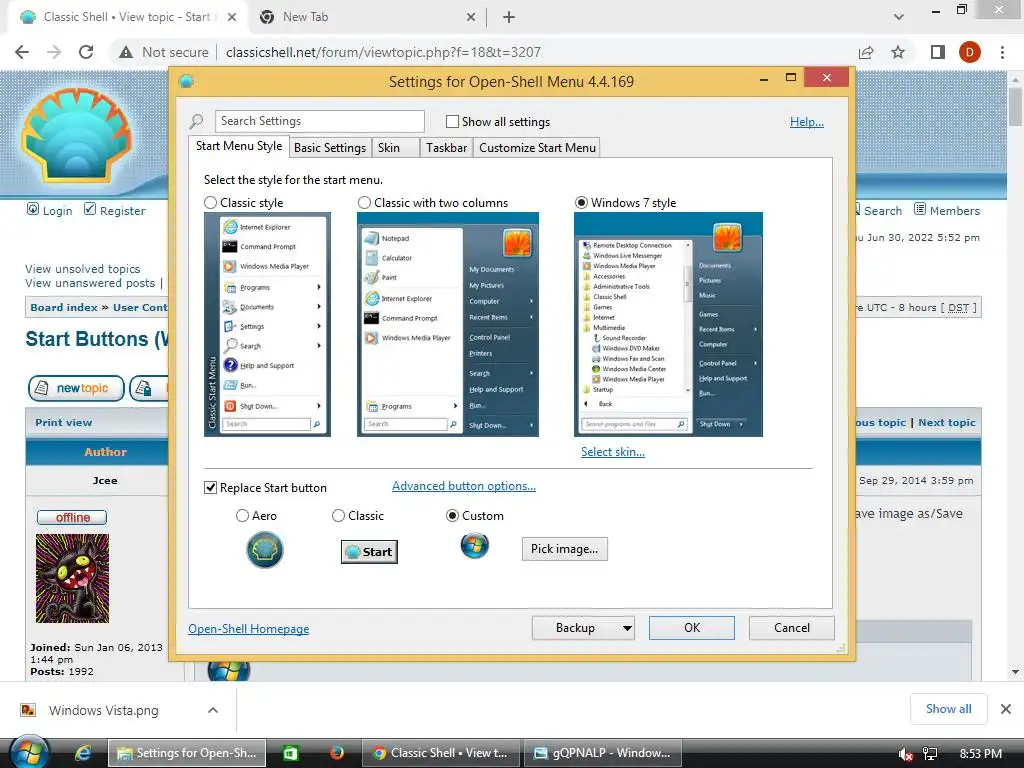Open the Taskbar tab
Image resolution: width=1024 pixels, height=768 pixels.
[446, 148]
